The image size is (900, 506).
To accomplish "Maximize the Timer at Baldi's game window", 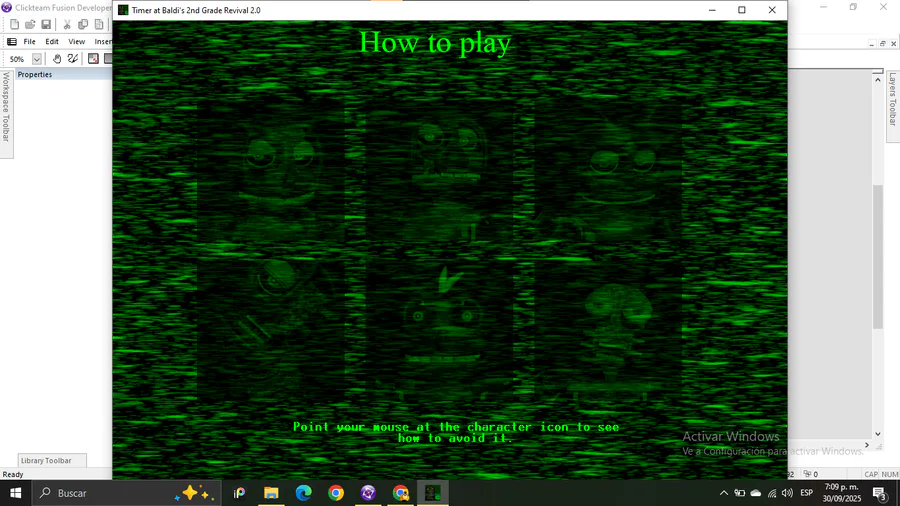I will (742, 10).
